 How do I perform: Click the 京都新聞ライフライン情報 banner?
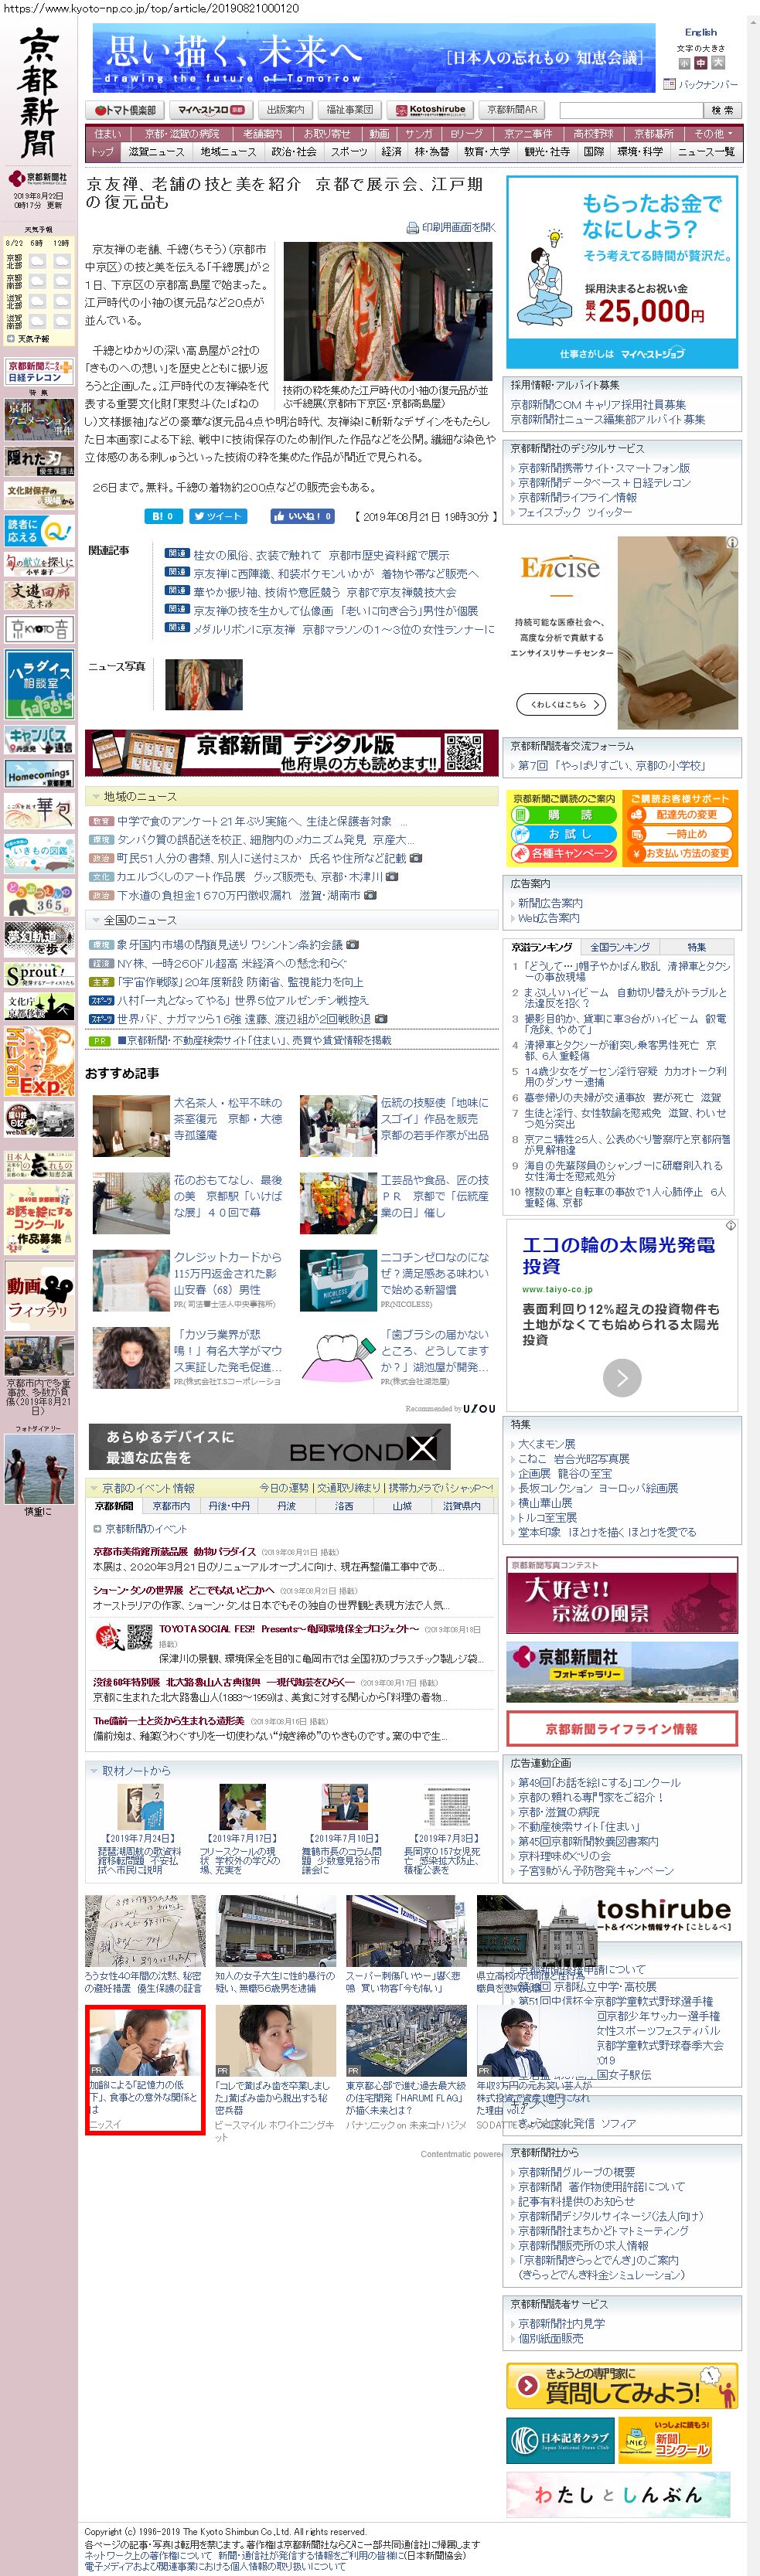(x=621, y=1728)
